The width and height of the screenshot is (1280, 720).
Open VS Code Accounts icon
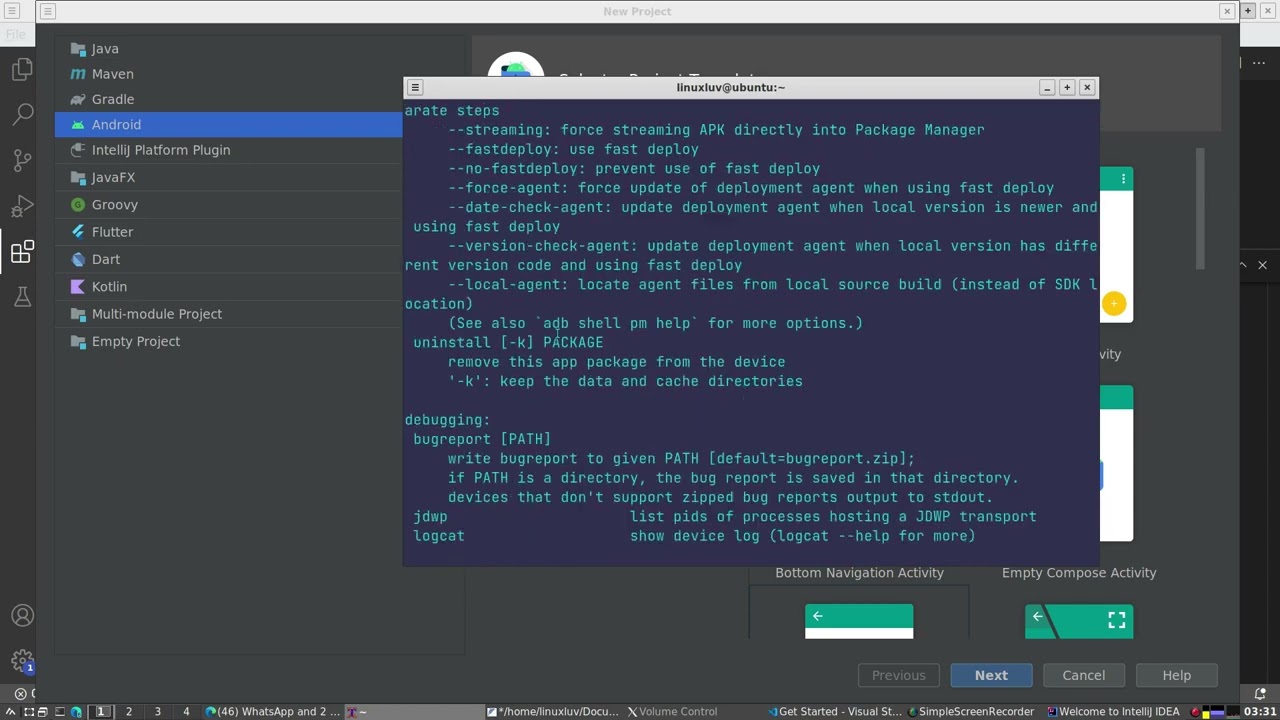22,616
